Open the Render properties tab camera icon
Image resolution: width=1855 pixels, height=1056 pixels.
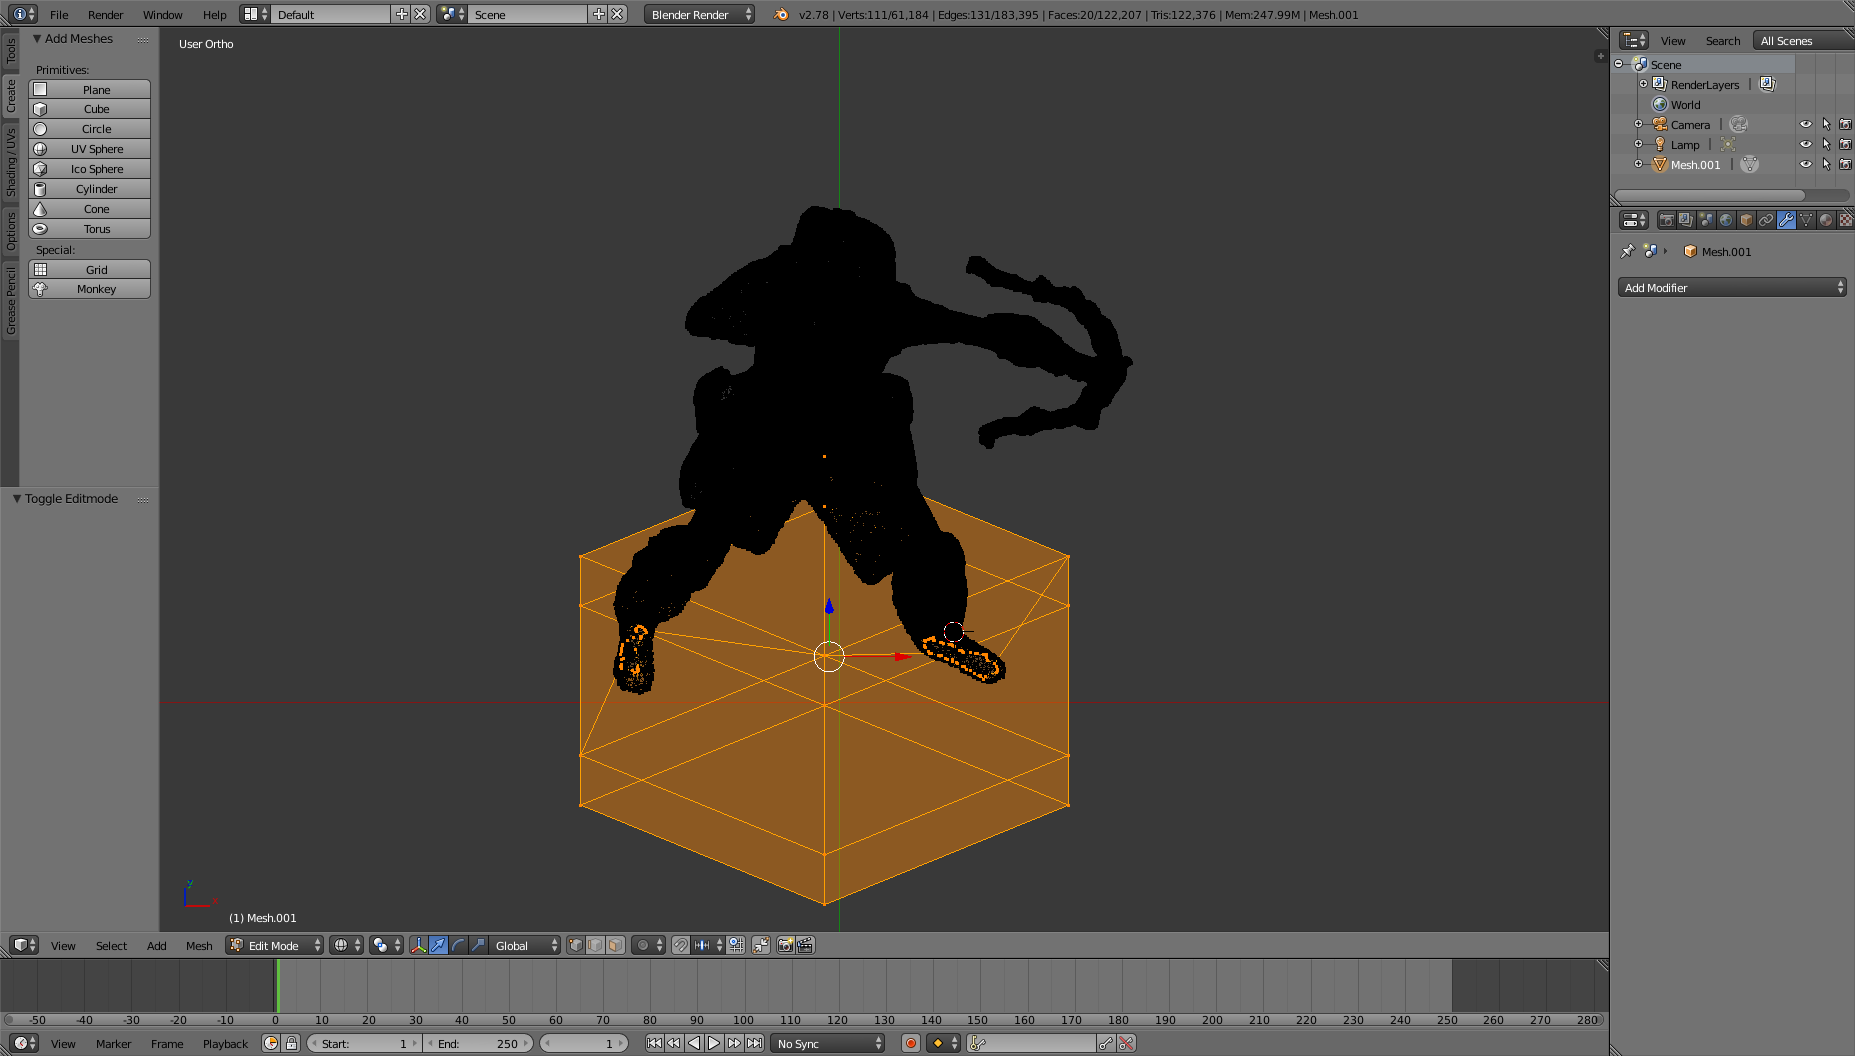tap(1666, 220)
